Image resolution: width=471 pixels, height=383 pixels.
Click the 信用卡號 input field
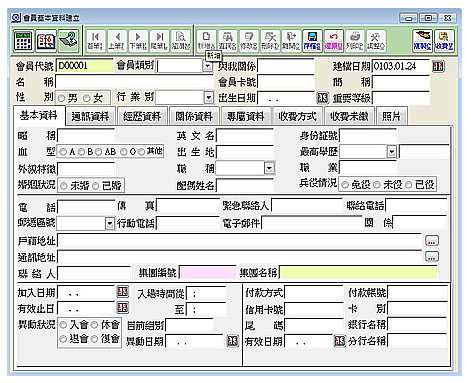click(x=314, y=309)
